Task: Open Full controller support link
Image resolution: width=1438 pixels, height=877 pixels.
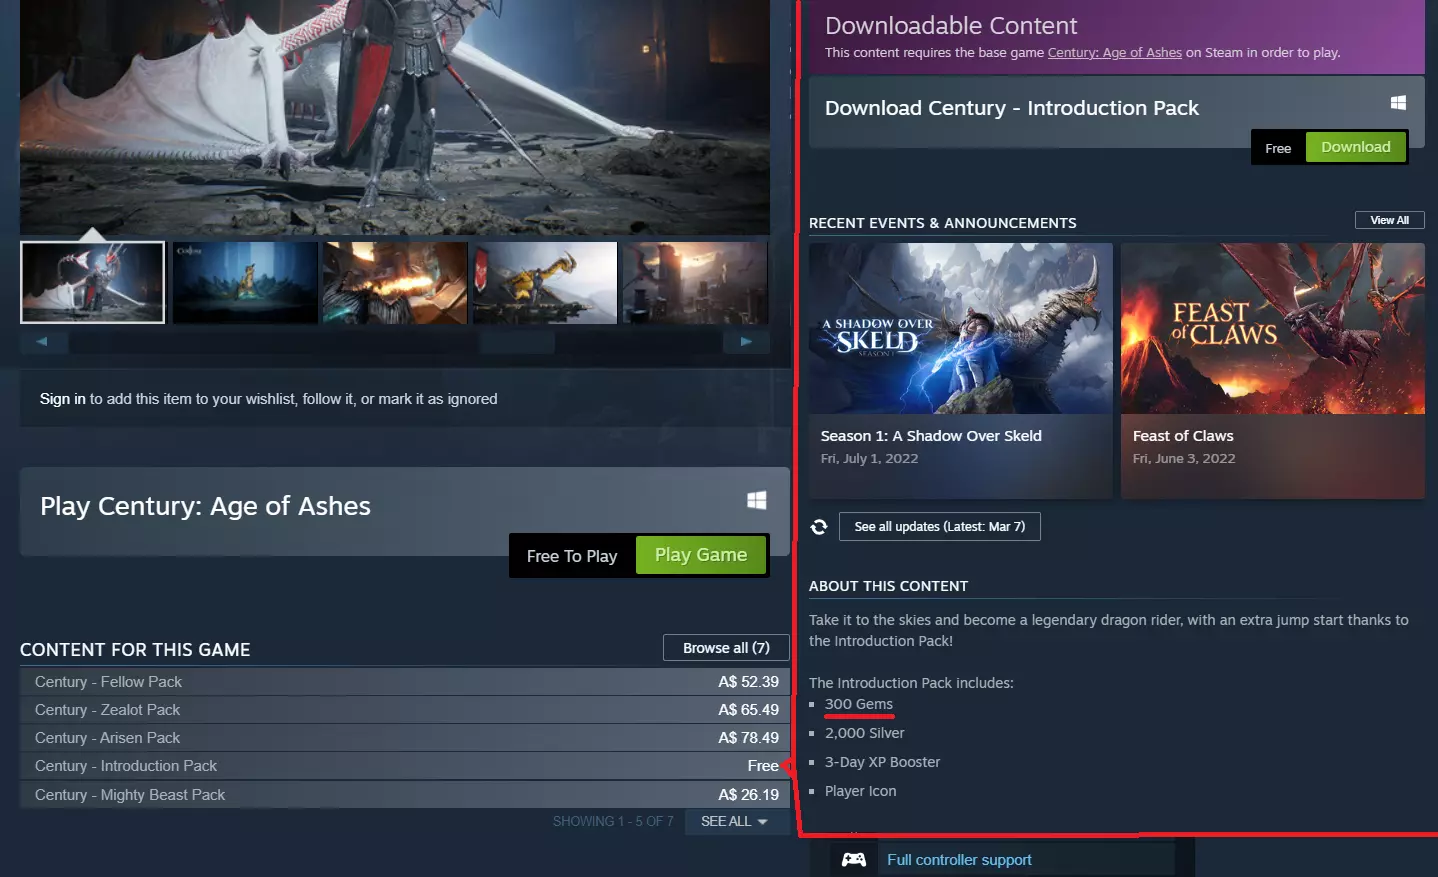Action: coord(959,860)
